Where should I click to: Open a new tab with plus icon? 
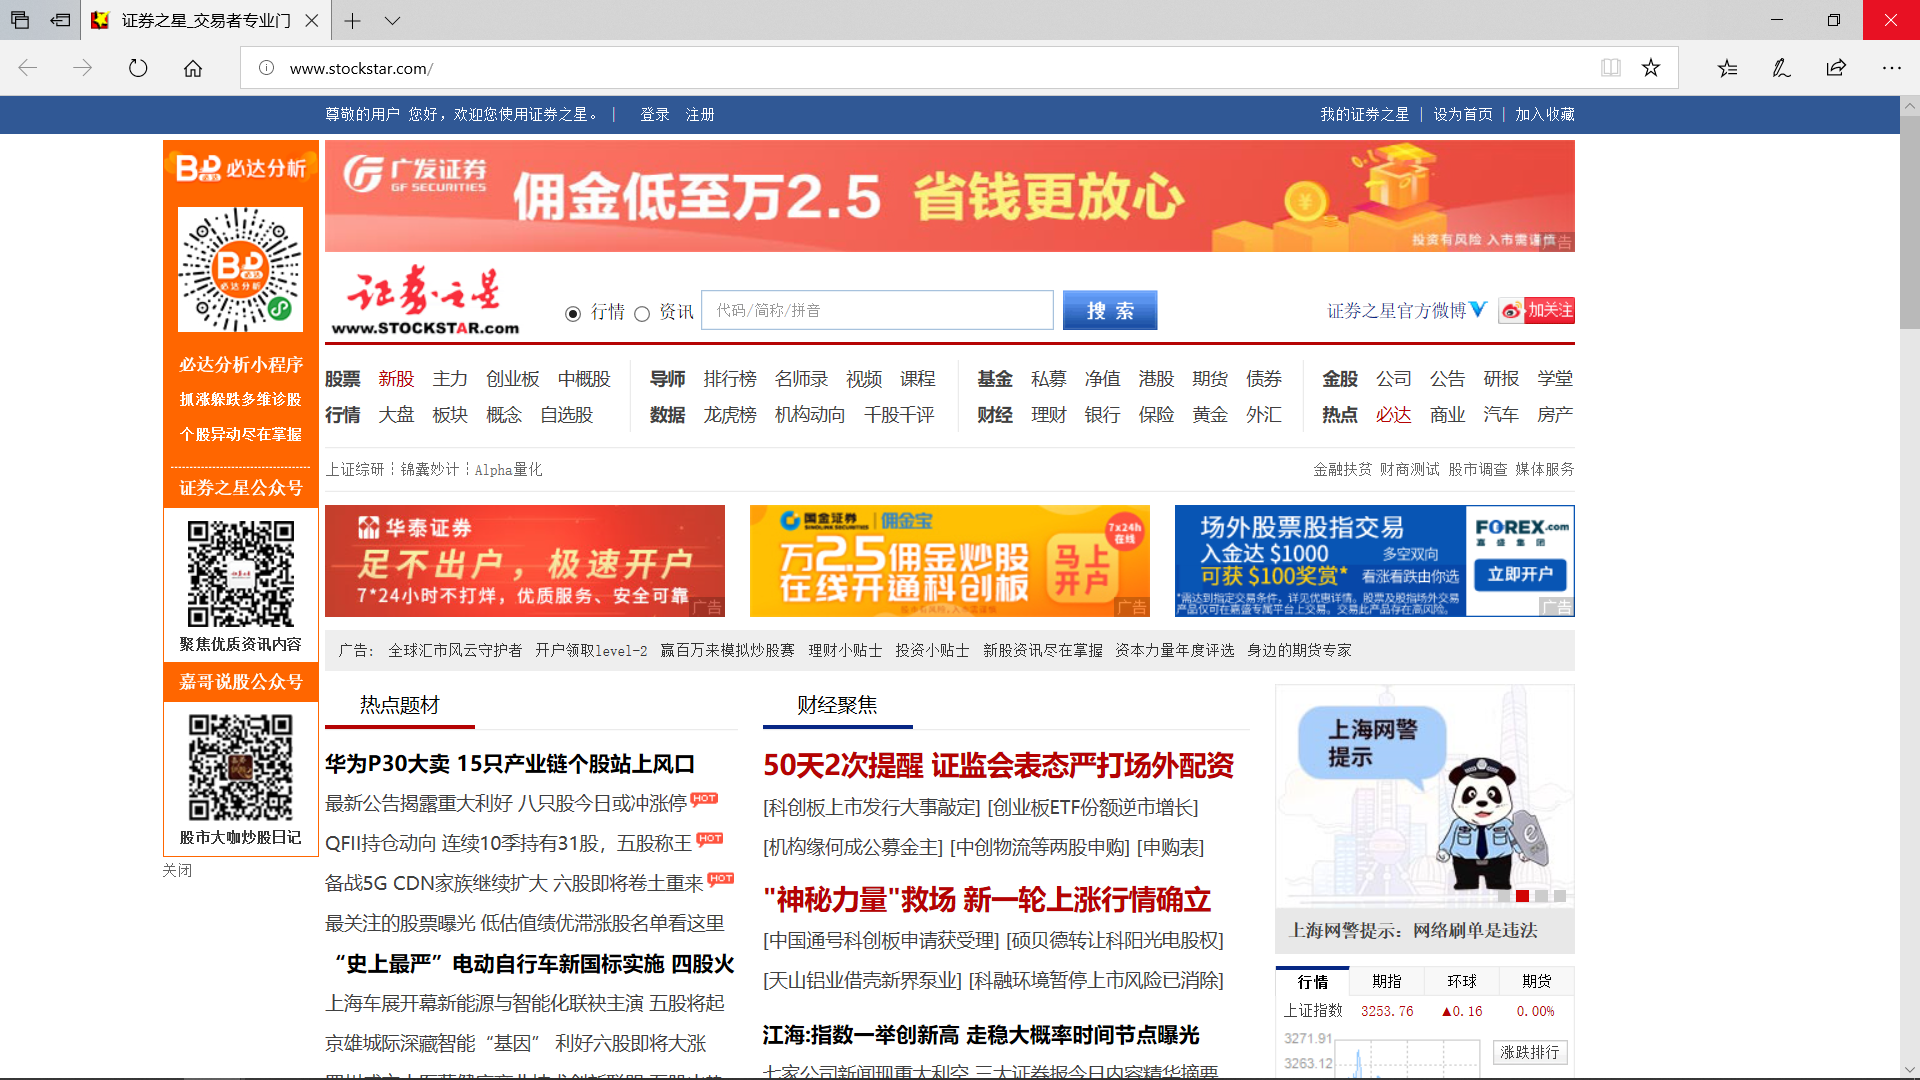352,20
